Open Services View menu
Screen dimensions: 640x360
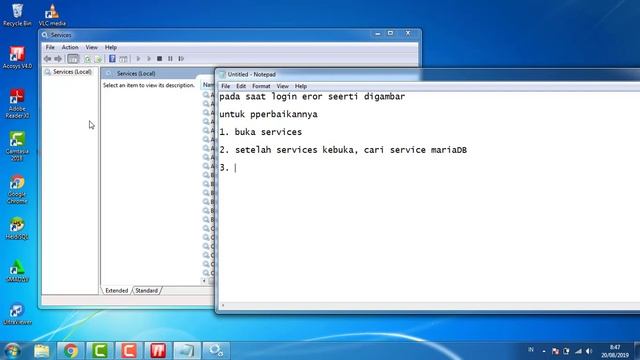91,47
